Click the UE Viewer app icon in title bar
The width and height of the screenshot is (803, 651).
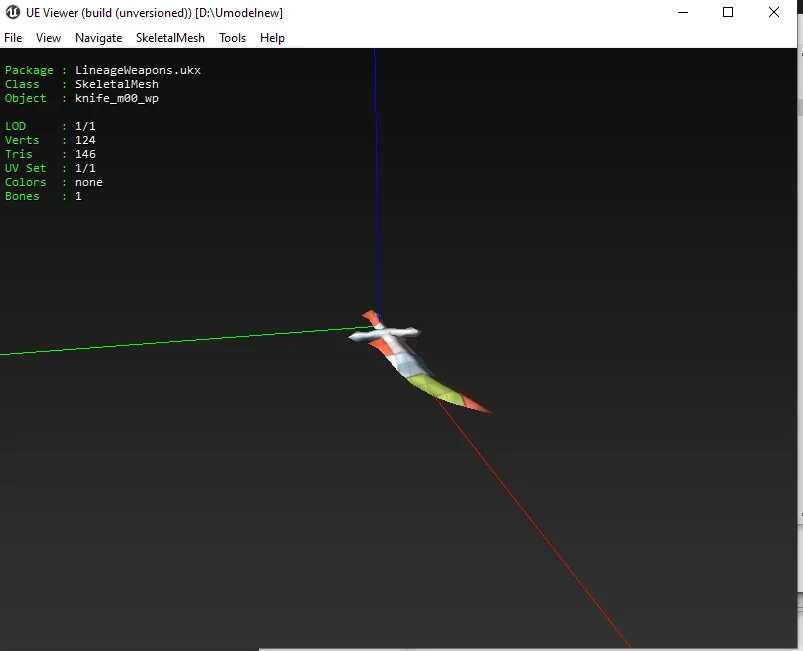12,12
